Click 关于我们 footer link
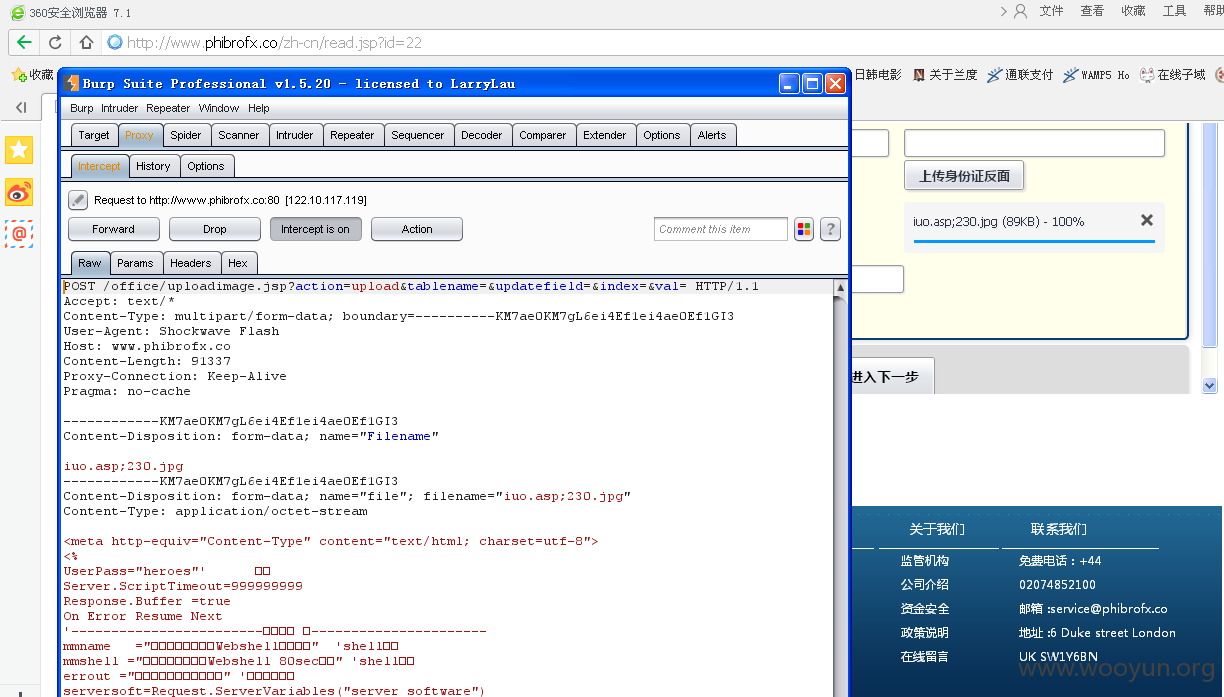The width and height of the screenshot is (1224, 697). click(937, 529)
